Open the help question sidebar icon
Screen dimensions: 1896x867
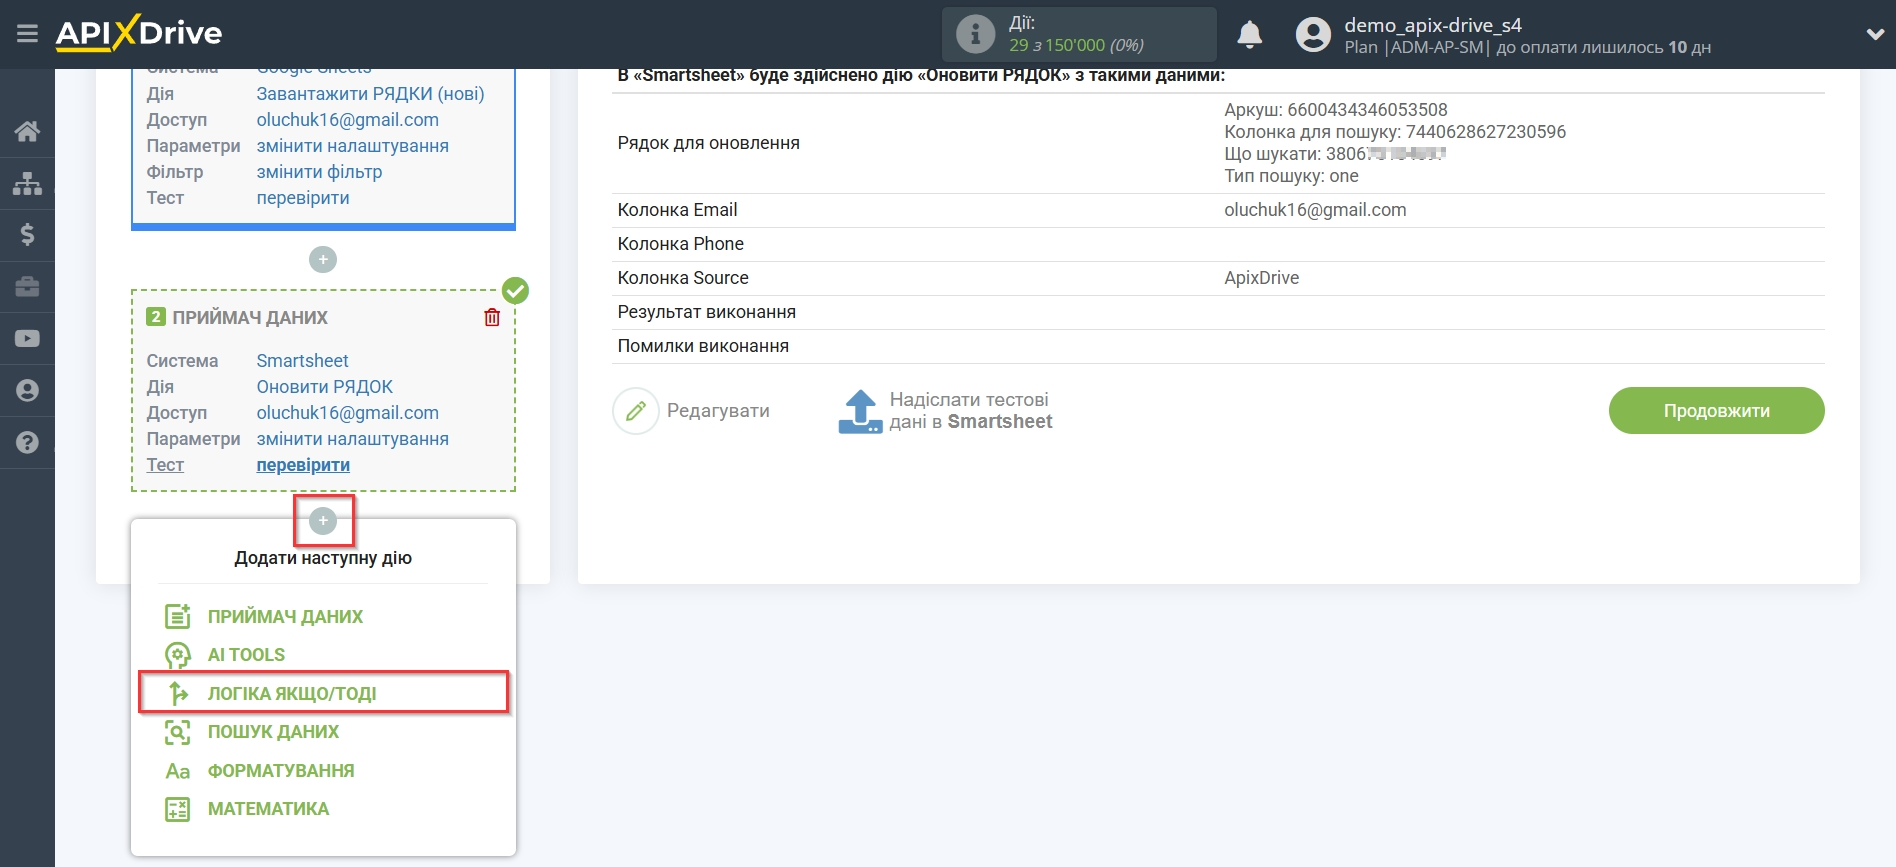click(x=27, y=442)
